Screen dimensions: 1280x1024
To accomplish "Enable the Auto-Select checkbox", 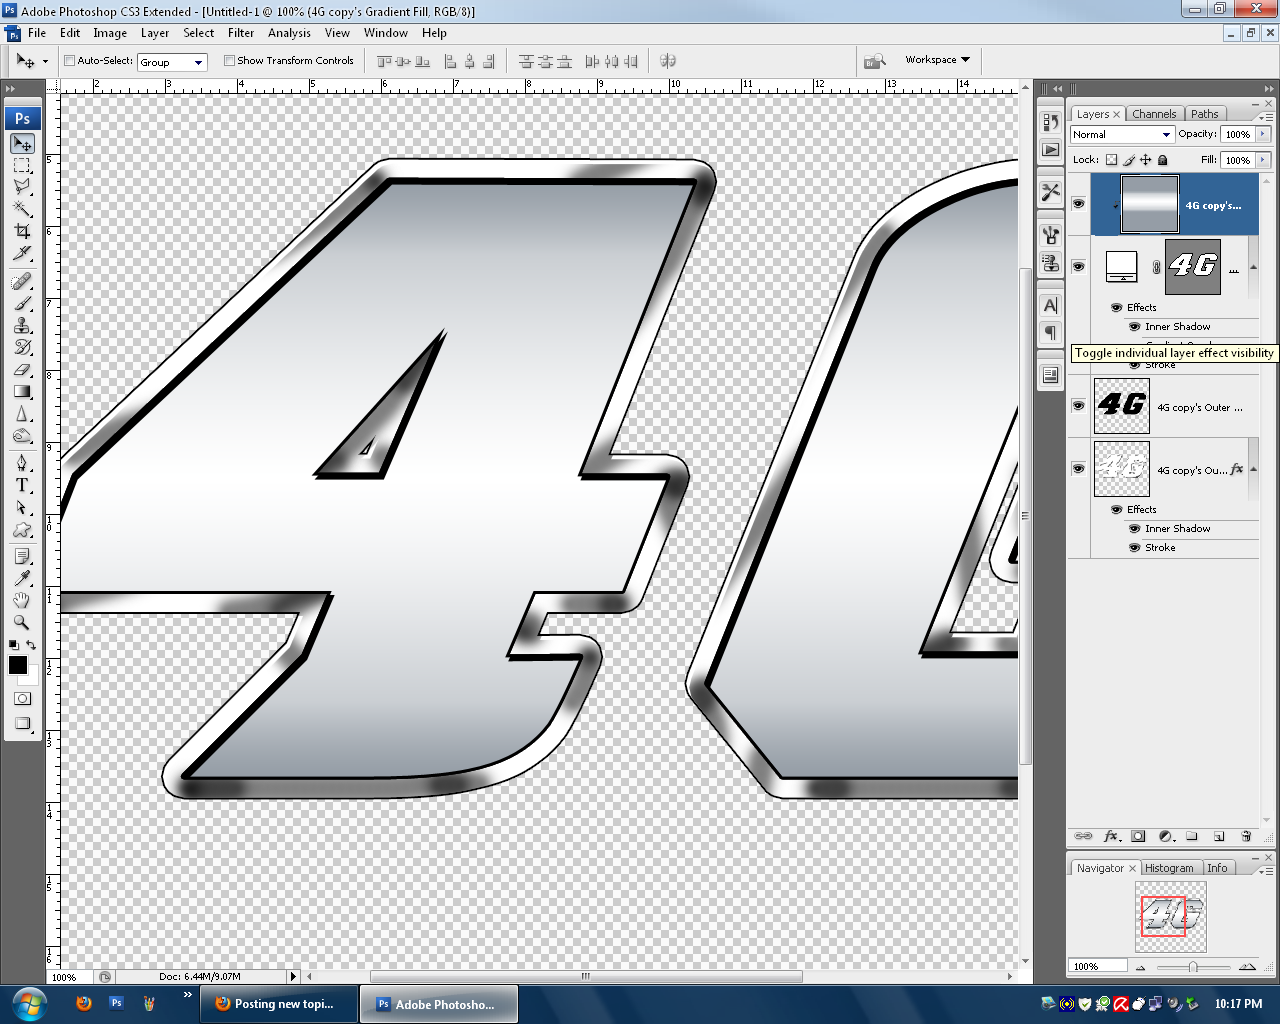I will [70, 61].
